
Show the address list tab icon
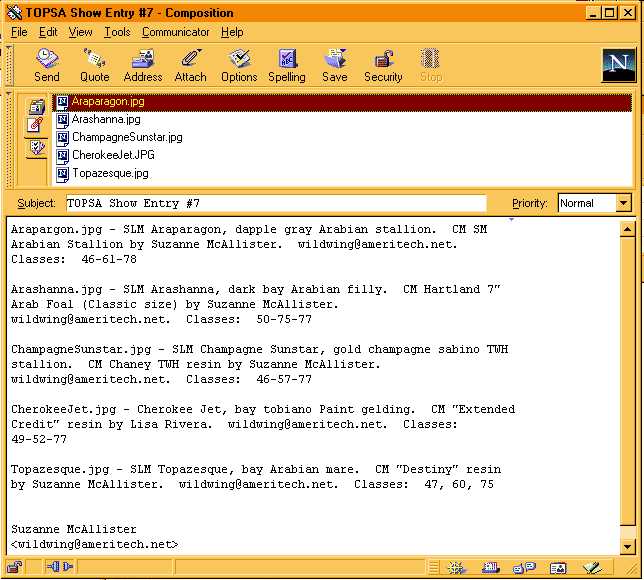click(x=36, y=107)
